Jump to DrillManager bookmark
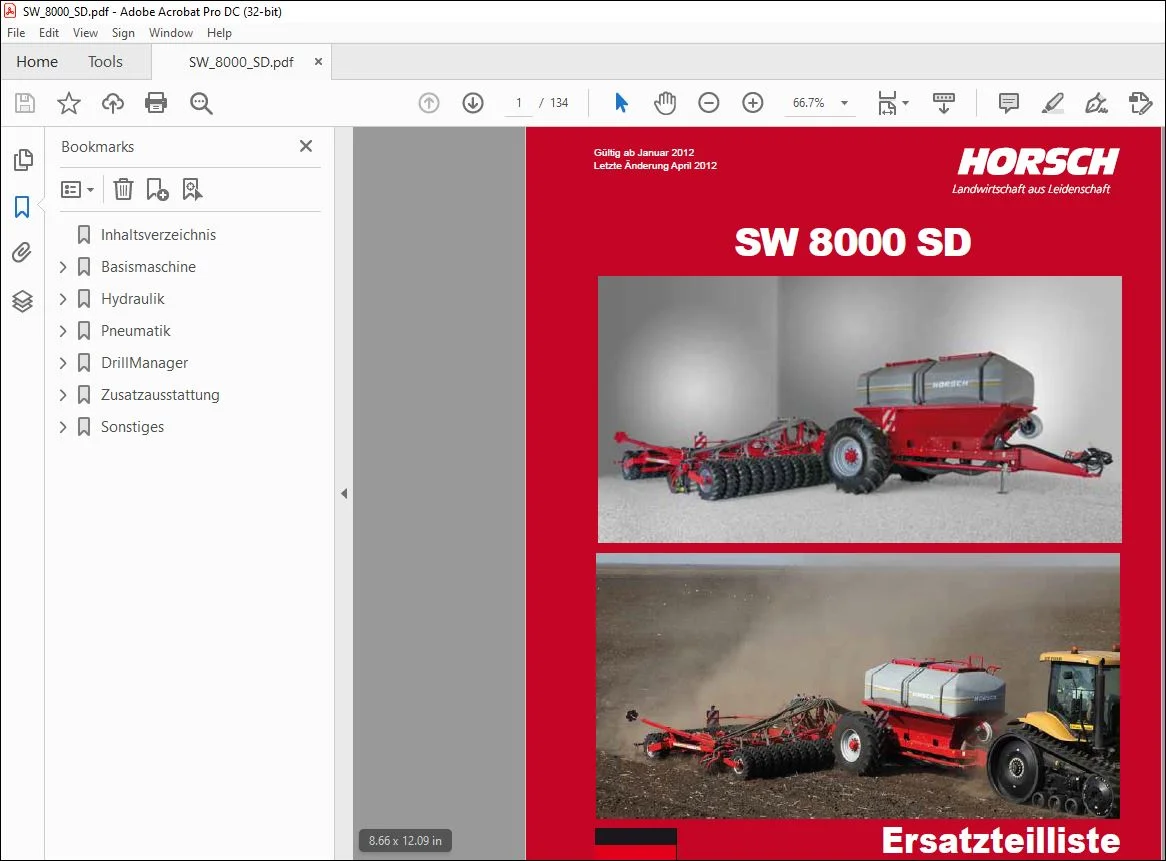1166x861 pixels. [x=144, y=363]
